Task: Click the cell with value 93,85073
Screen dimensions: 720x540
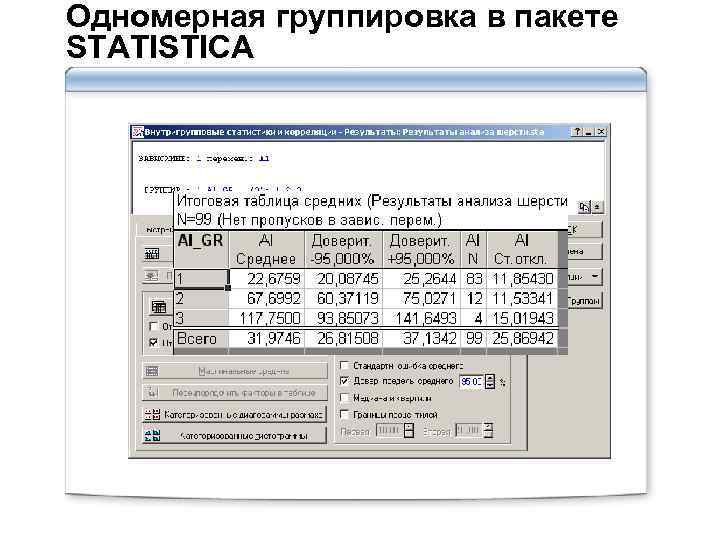Action: click(343, 318)
